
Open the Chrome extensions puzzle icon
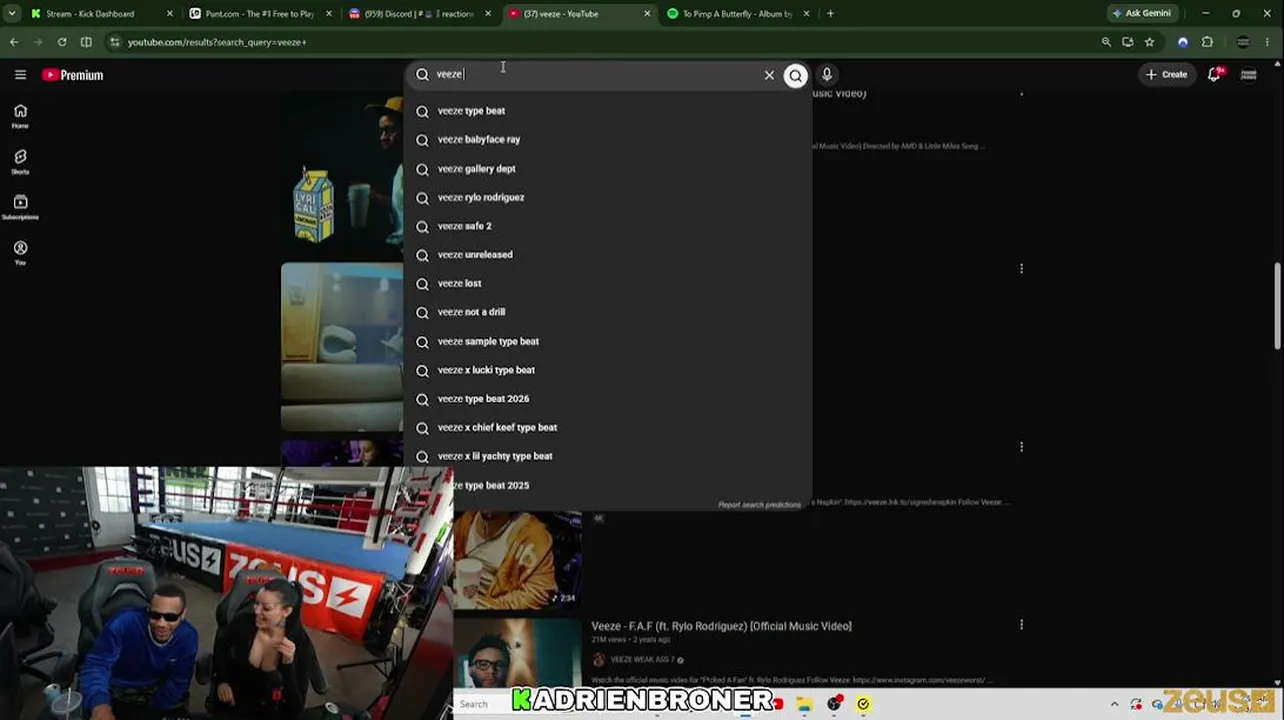[x=1207, y=42]
